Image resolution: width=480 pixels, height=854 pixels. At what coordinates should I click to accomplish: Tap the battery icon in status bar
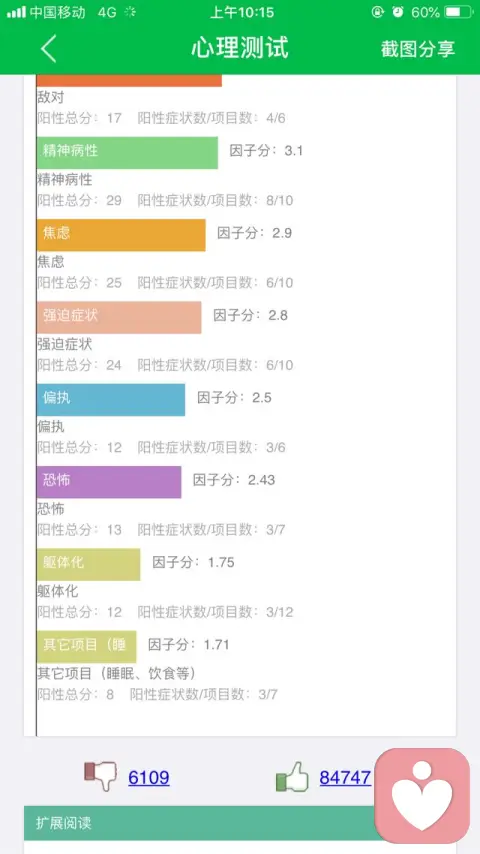[x=459, y=12]
